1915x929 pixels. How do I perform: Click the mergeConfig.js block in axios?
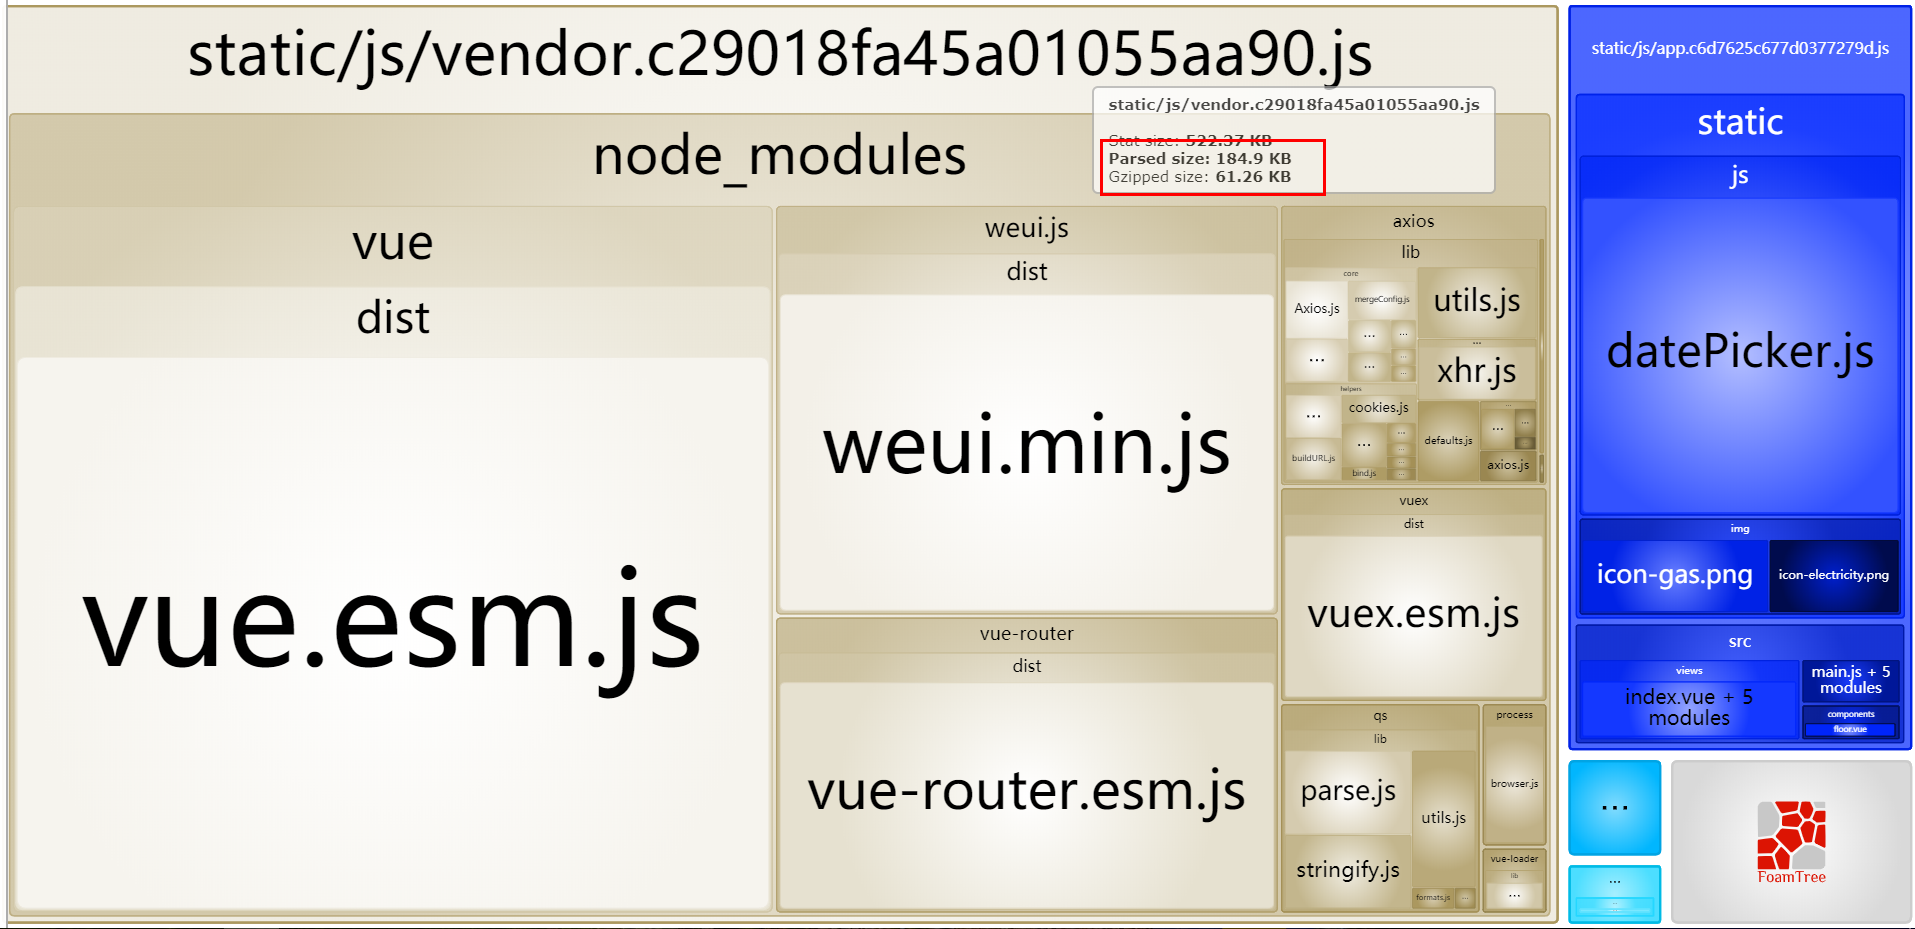tap(1382, 300)
